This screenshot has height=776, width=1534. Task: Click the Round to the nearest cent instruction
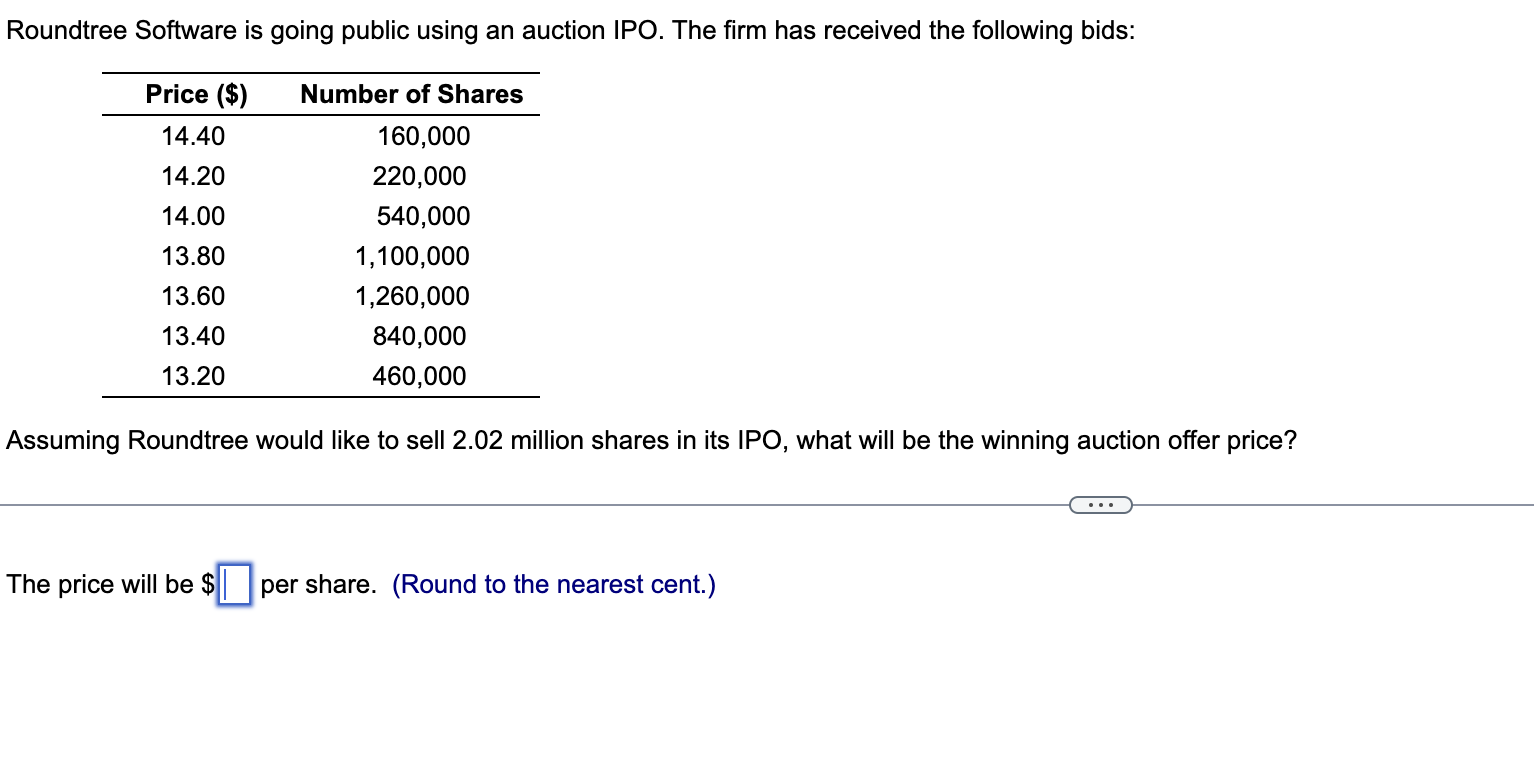(x=554, y=585)
